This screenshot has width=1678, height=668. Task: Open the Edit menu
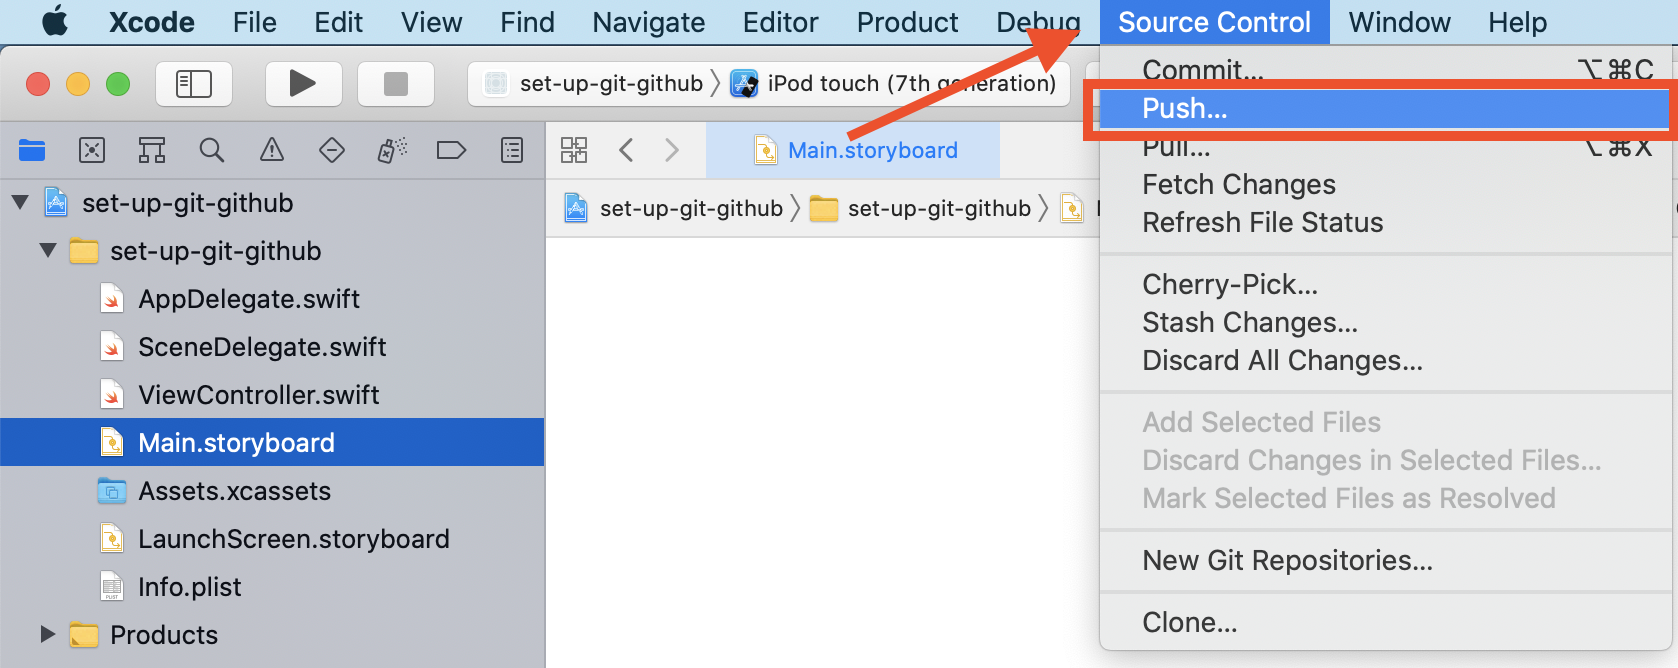[338, 22]
